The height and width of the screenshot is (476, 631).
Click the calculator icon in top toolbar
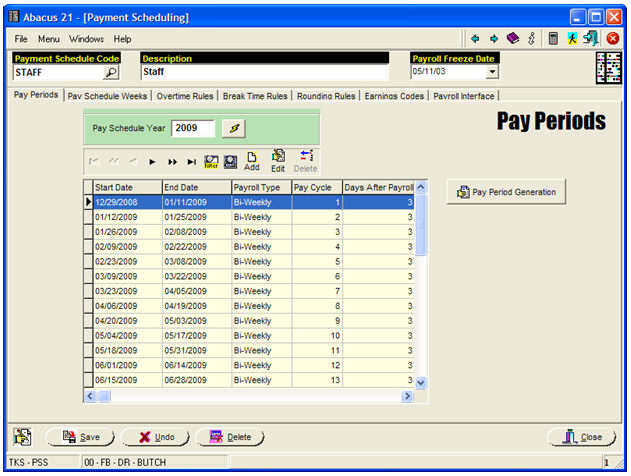[x=552, y=38]
